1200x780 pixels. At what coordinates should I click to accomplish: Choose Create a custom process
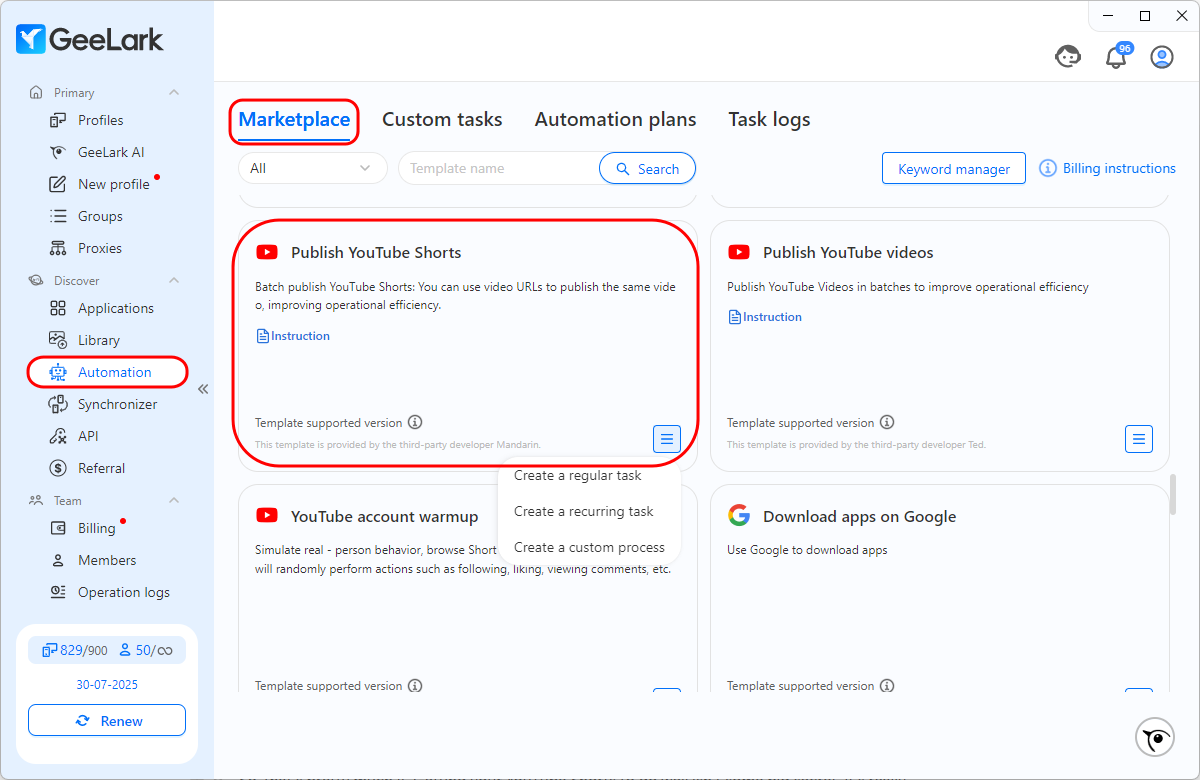(589, 547)
